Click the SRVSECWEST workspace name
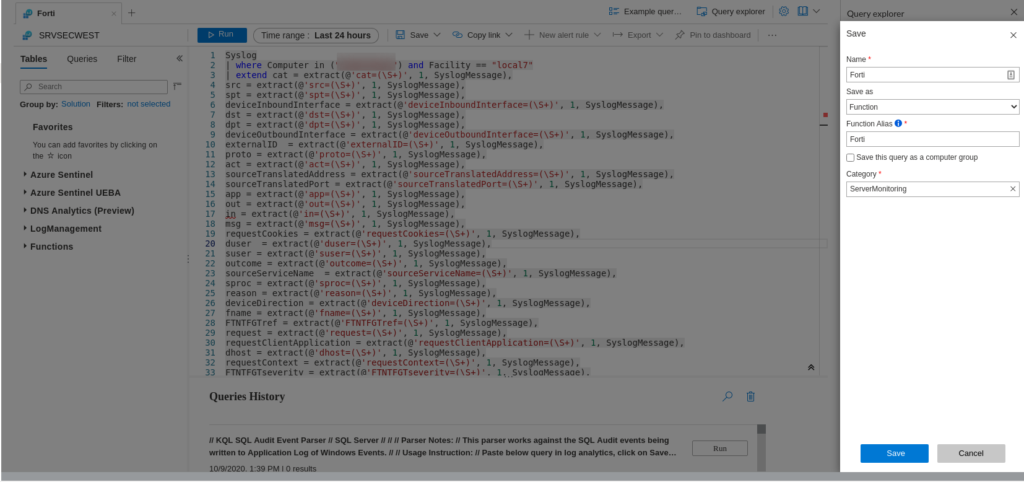This screenshot has width=1024, height=482. pos(69,35)
